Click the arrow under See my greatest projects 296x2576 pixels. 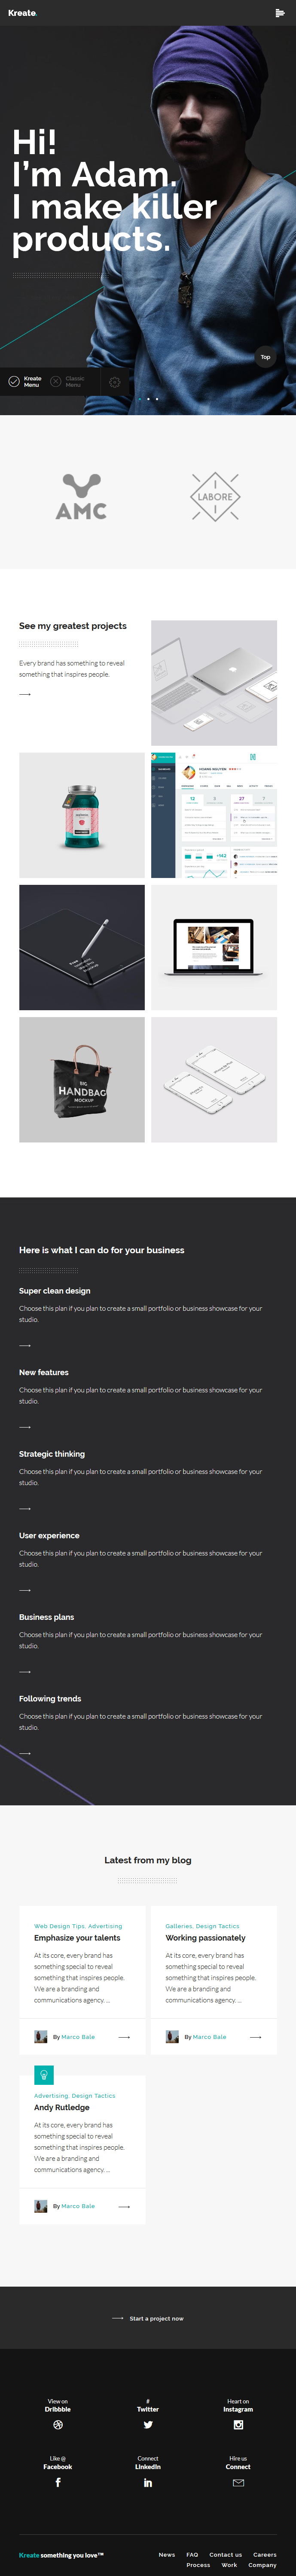25,694
